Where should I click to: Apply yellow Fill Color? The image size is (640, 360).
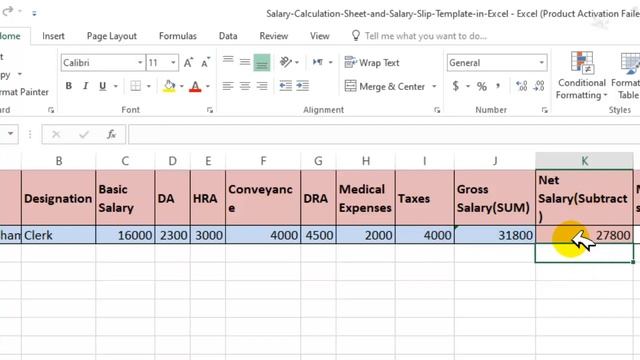(x=169, y=86)
